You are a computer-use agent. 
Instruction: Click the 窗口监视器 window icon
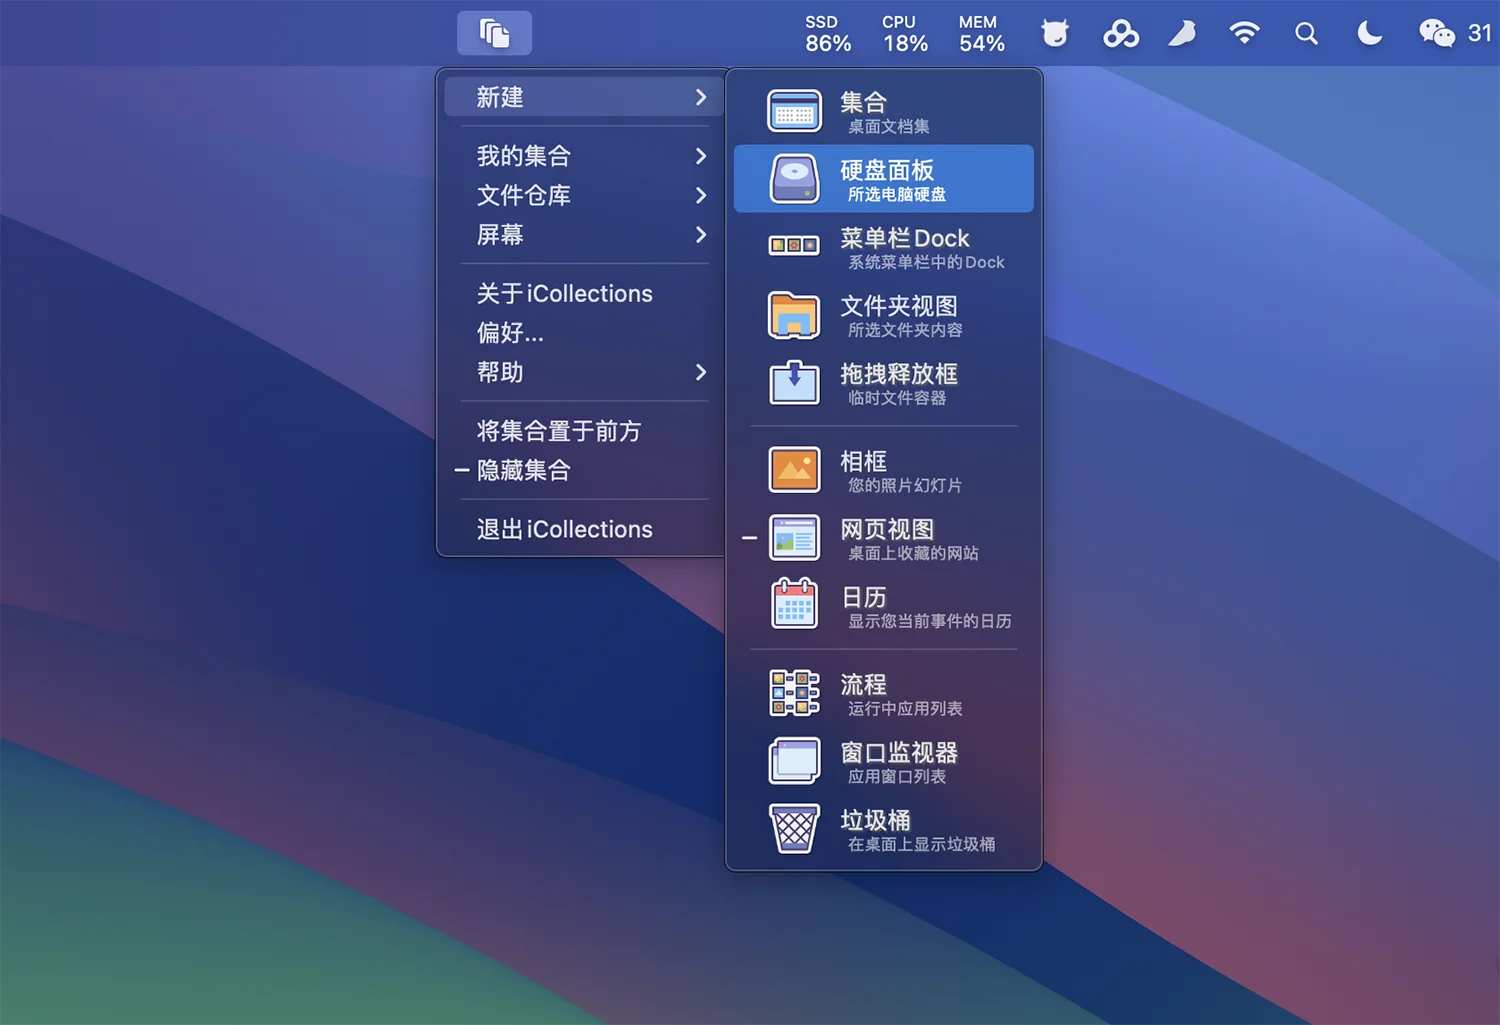794,761
